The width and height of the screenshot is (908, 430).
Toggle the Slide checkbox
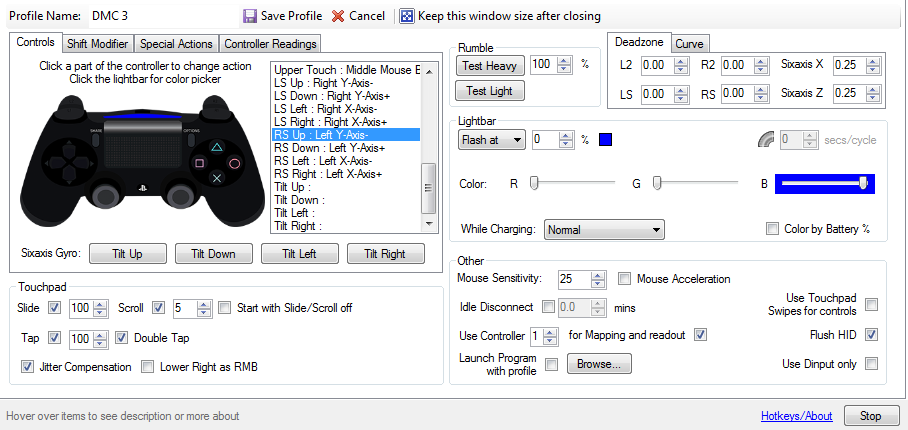click(x=54, y=308)
